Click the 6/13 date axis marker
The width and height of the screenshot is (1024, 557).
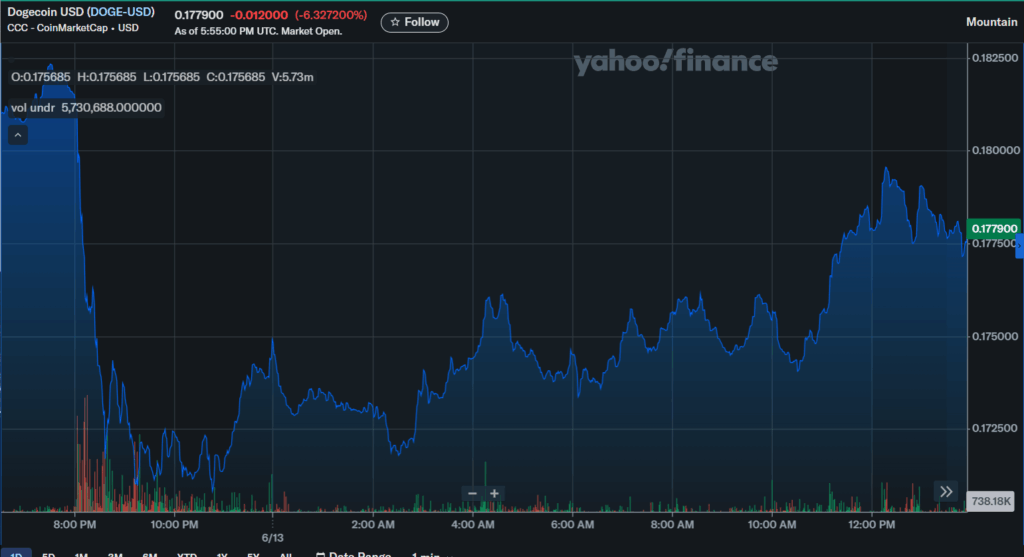pos(272,537)
